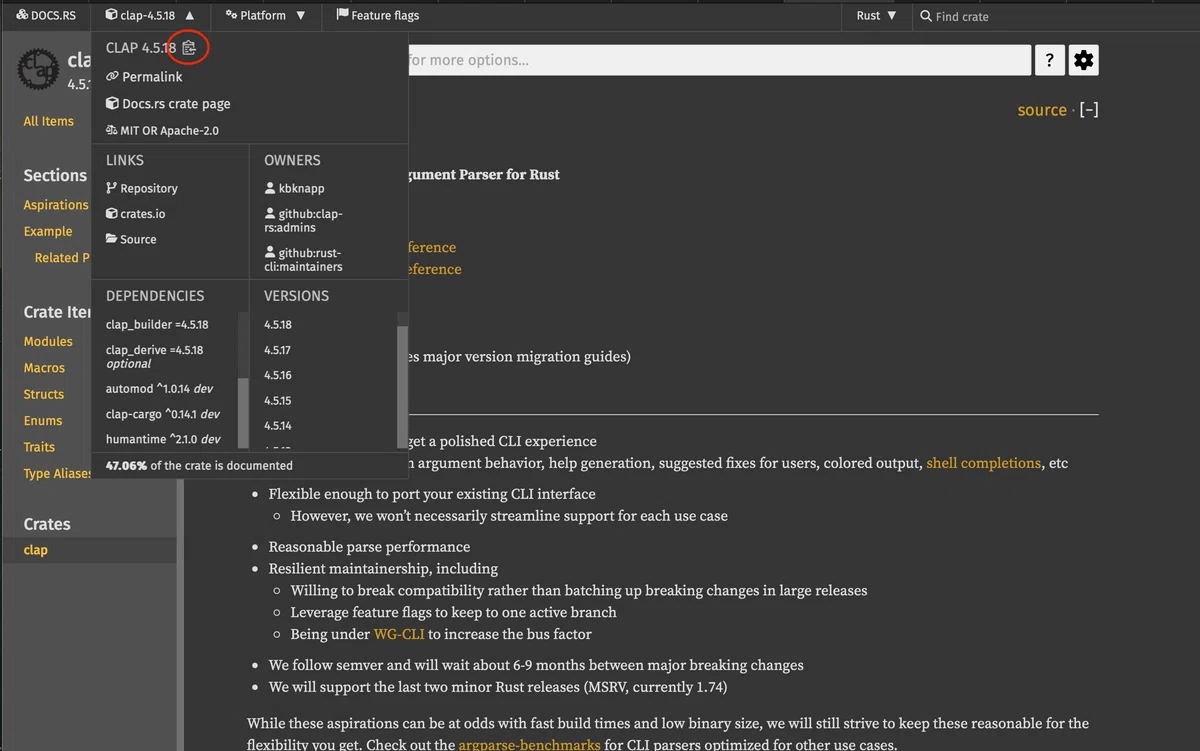Go to Example section in sidebar

48,231
